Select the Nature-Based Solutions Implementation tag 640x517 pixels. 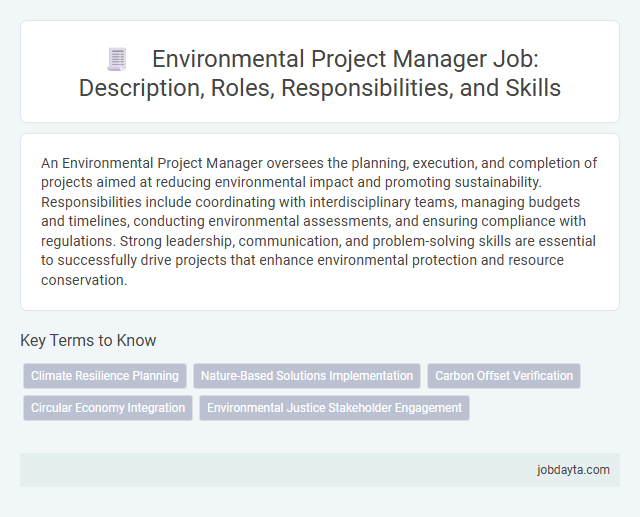pyautogui.click(x=307, y=376)
